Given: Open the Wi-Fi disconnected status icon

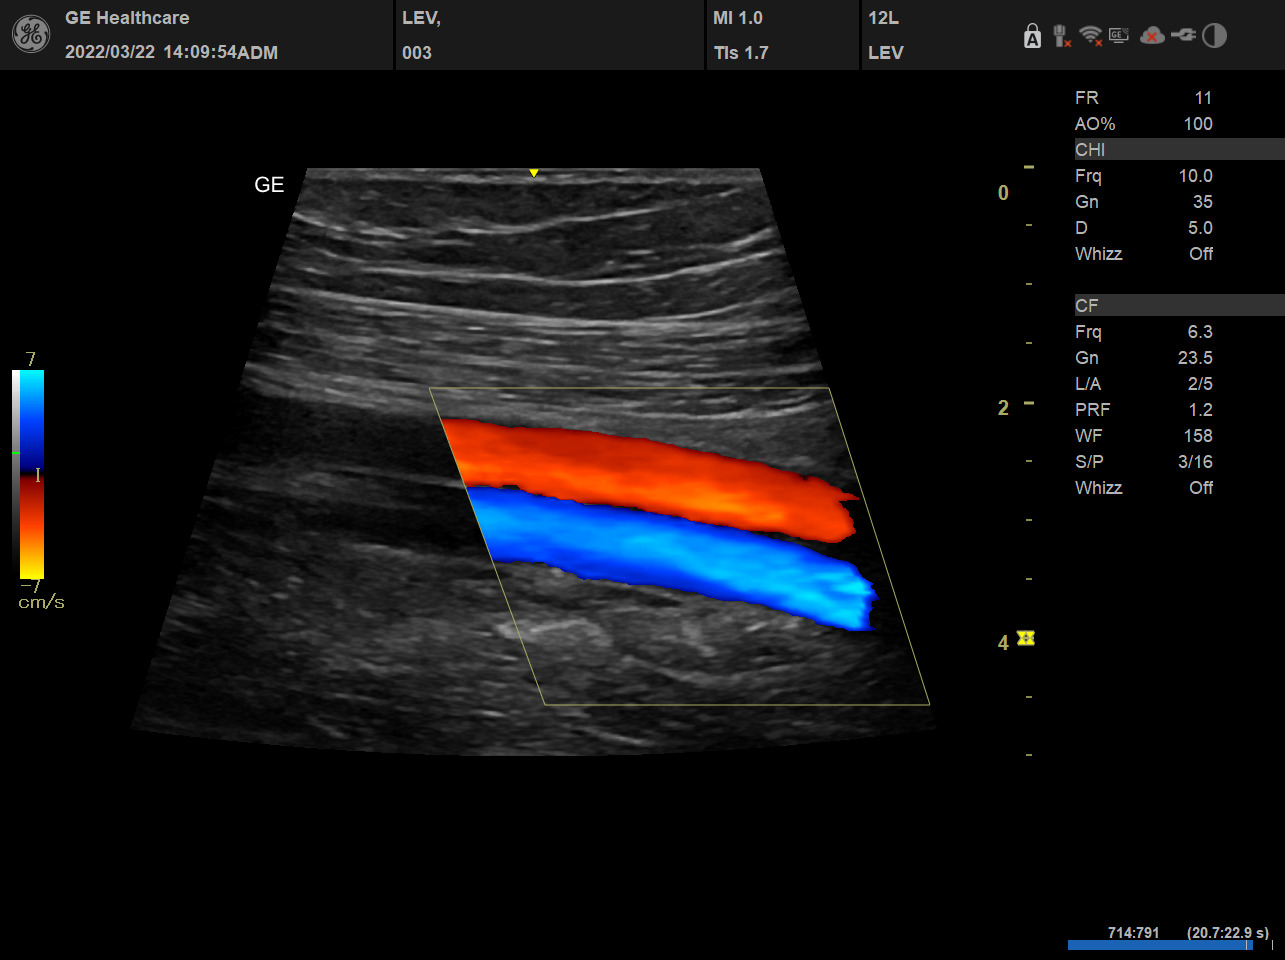Looking at the screenshot, I should (x=1091, y=37).
